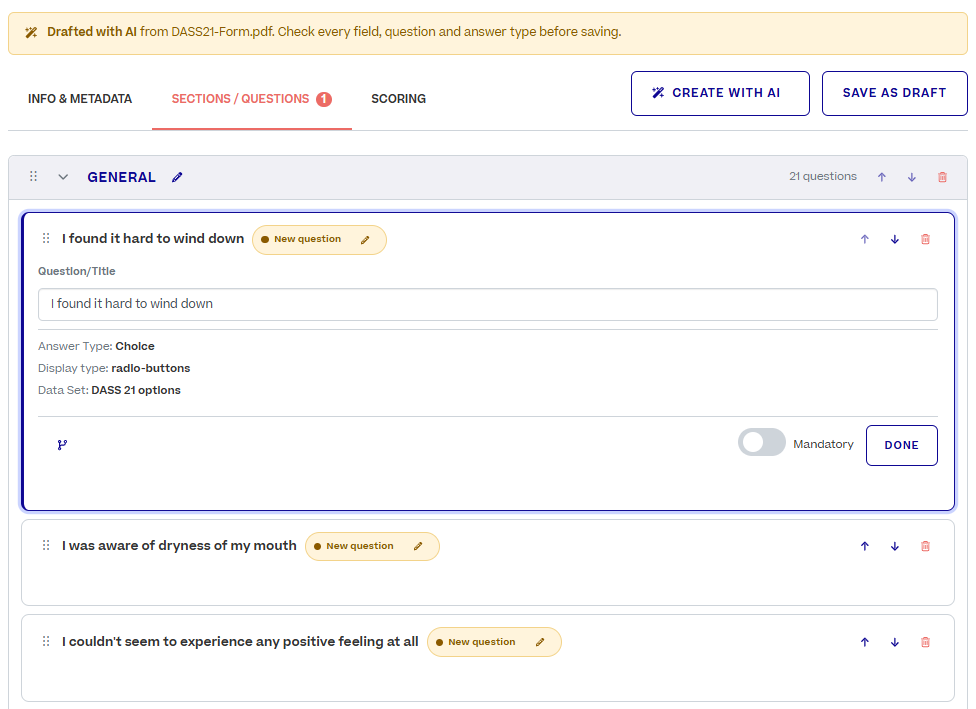Toggle the Mandatory switch

pos(762,443)
